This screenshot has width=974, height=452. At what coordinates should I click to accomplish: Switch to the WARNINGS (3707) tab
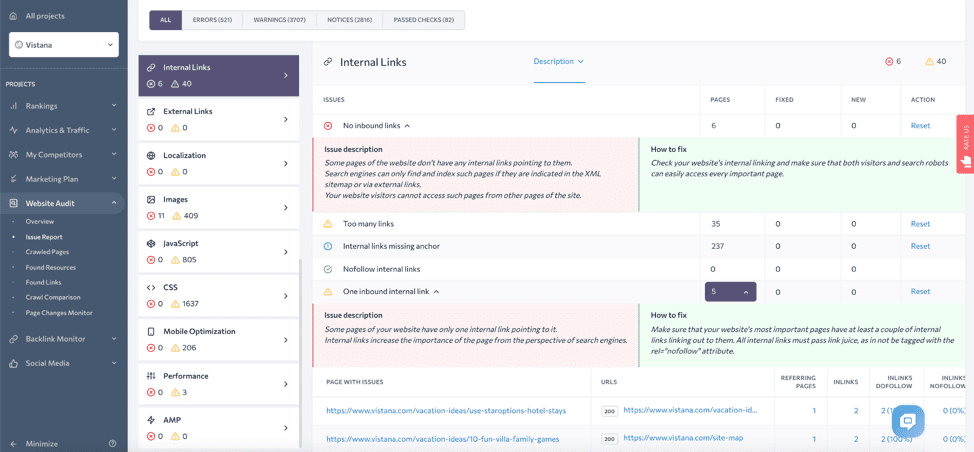point(280,20)
